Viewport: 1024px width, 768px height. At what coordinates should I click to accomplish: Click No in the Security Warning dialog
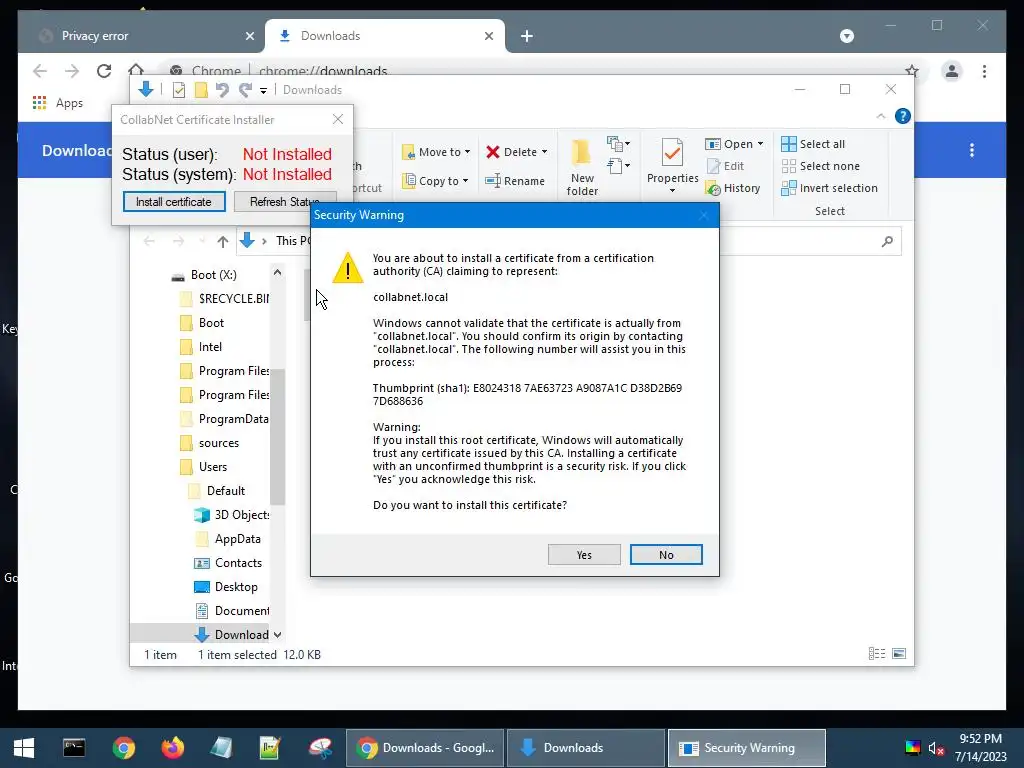[x=665, y=554]
